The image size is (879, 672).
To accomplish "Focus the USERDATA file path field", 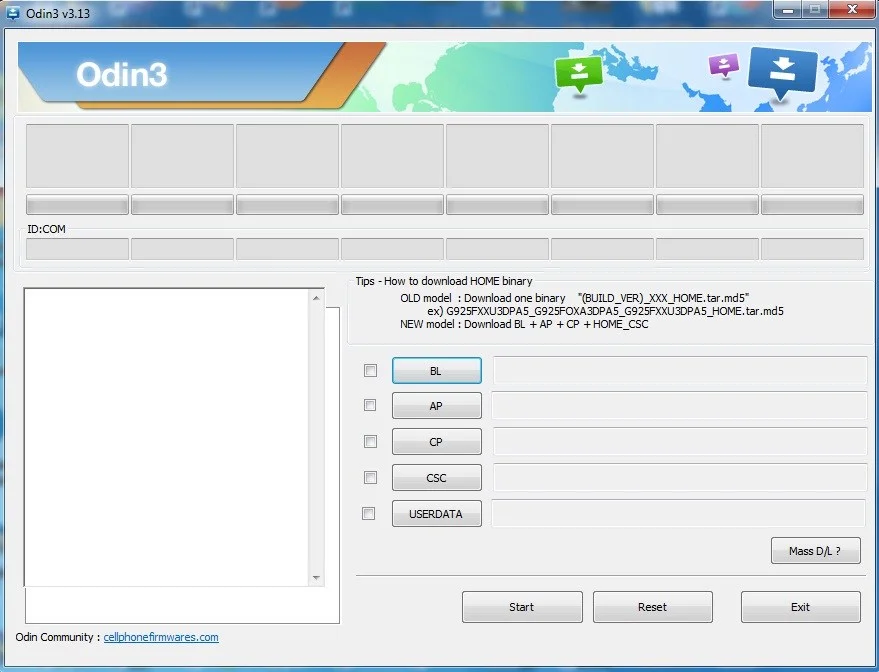I will pyautogui.click(x=679, y=513).
